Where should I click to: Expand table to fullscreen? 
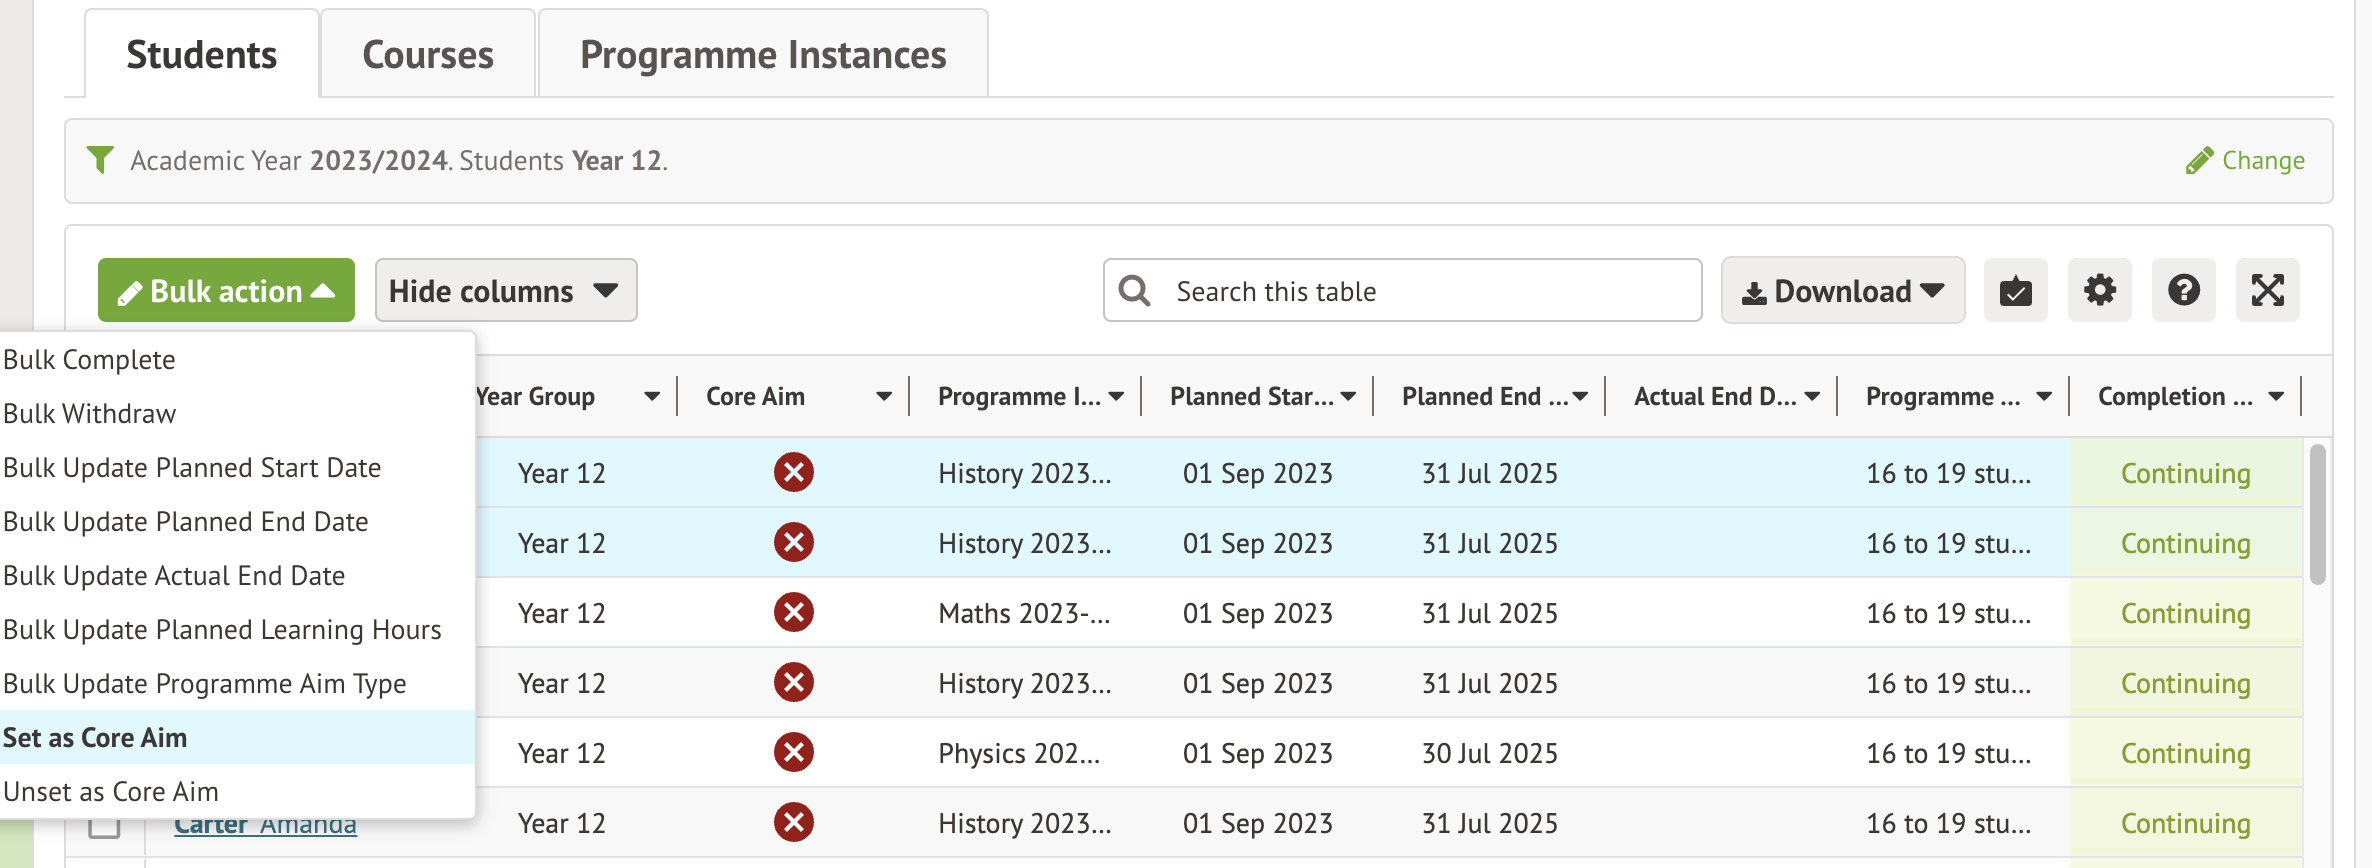pyautogui.click(x=2267, y=291)
